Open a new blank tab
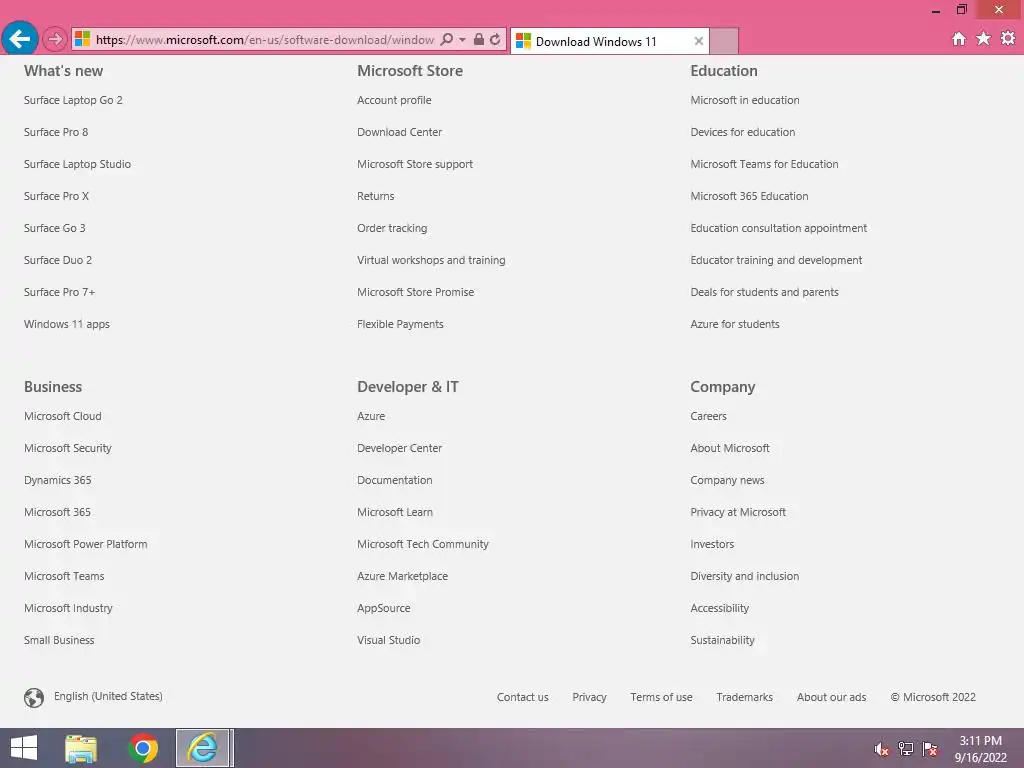This screenshot has width=1024, height=768. [x=724, y=41]
